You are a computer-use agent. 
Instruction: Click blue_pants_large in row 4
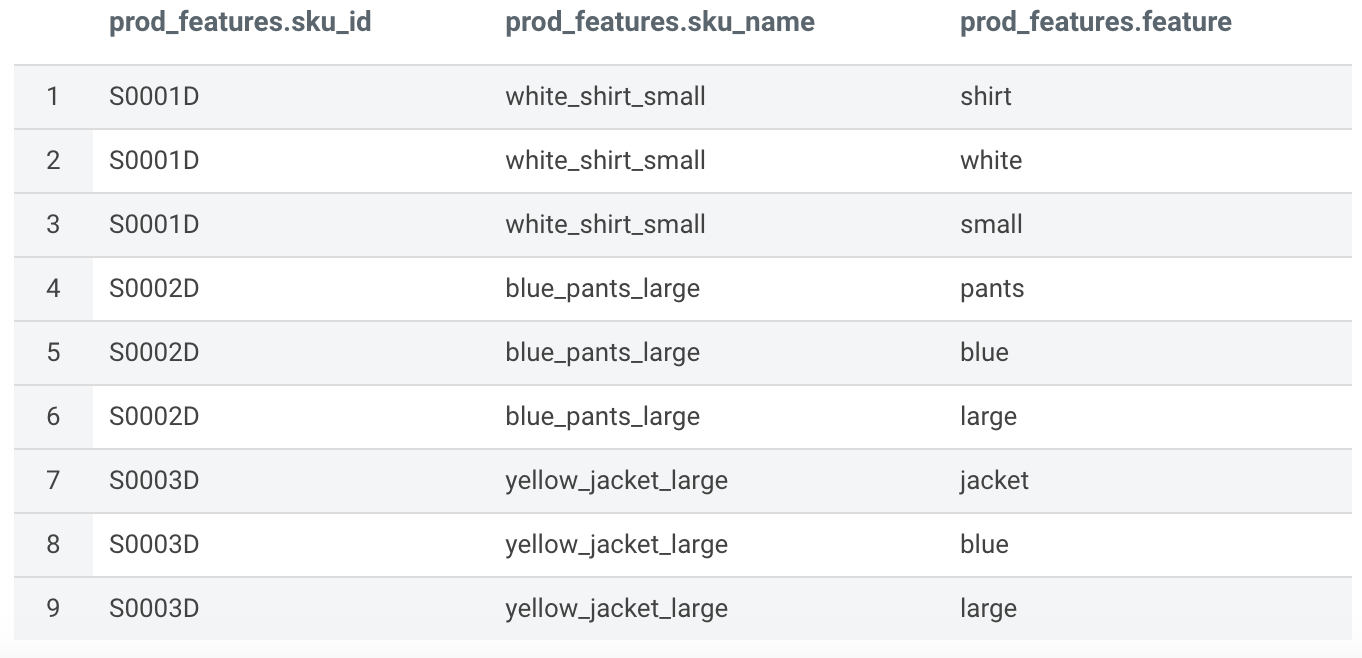tap(603, 289)
